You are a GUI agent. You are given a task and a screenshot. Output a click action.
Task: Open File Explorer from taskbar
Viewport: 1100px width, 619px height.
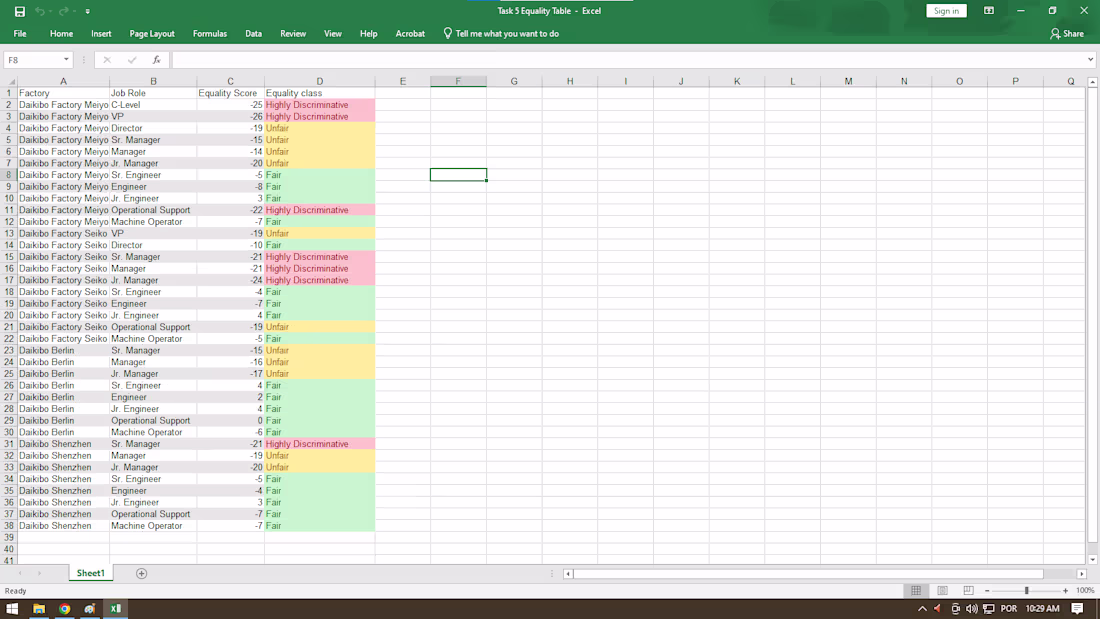coord(39,608)
